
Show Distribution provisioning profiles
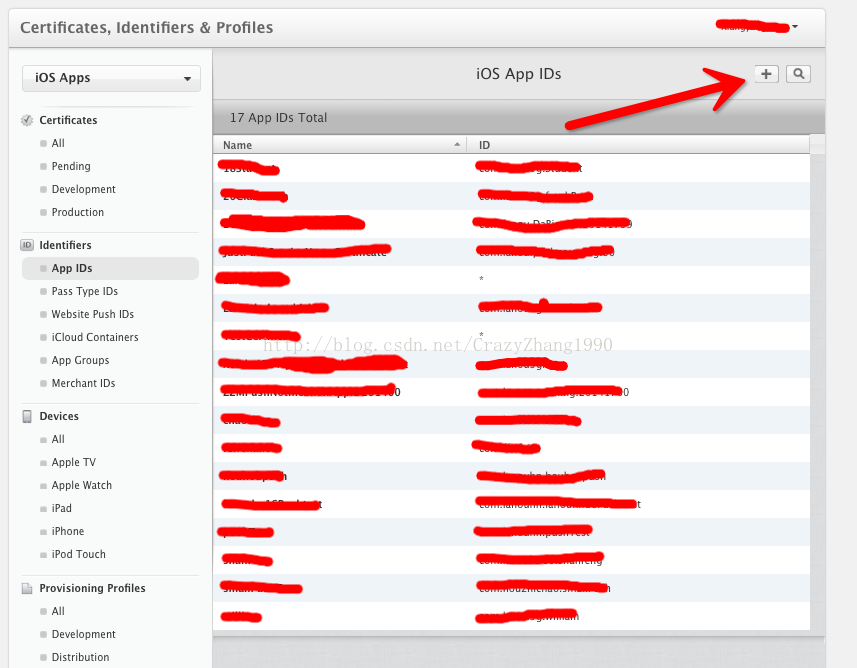click(x=80, y=657)
